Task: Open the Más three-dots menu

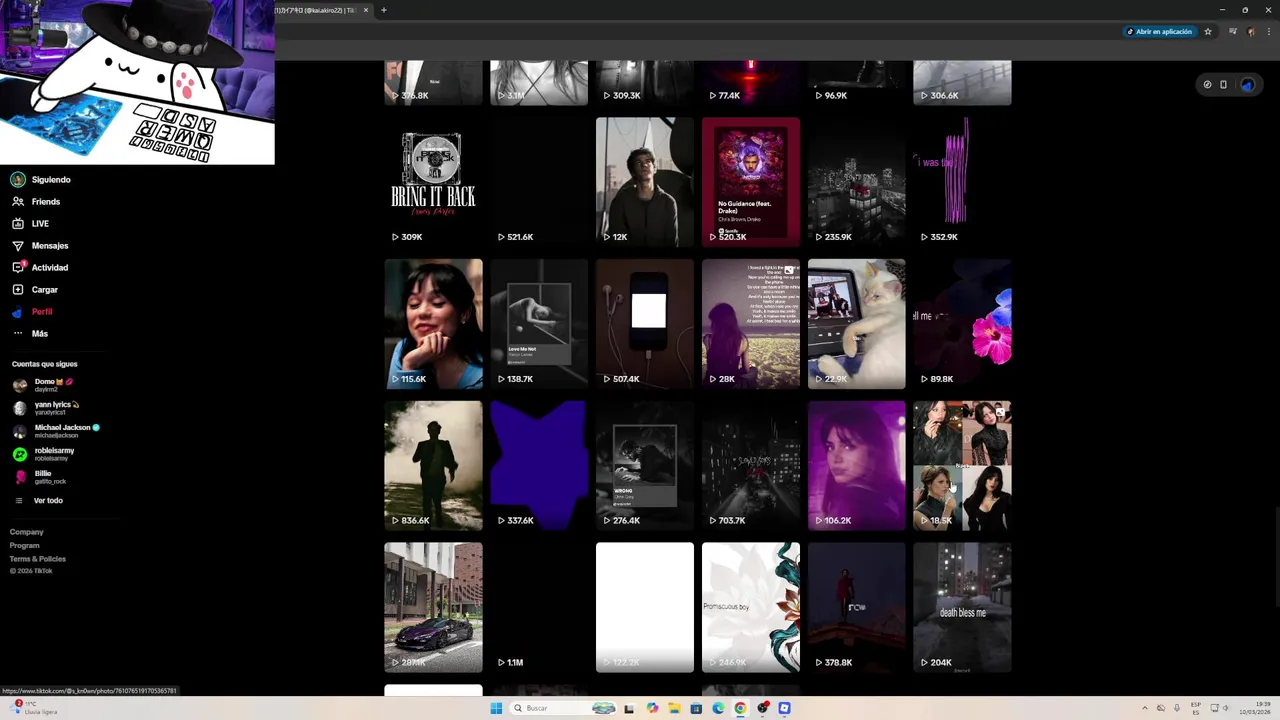Action: [18, 334]
